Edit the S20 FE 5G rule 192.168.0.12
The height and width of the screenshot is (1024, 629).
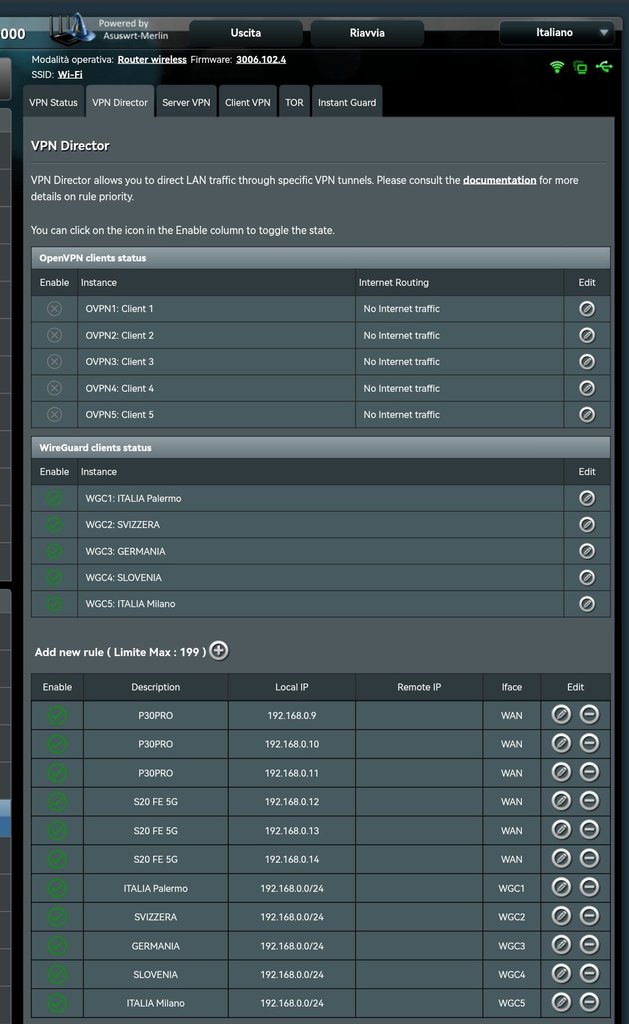coord(561,801)
